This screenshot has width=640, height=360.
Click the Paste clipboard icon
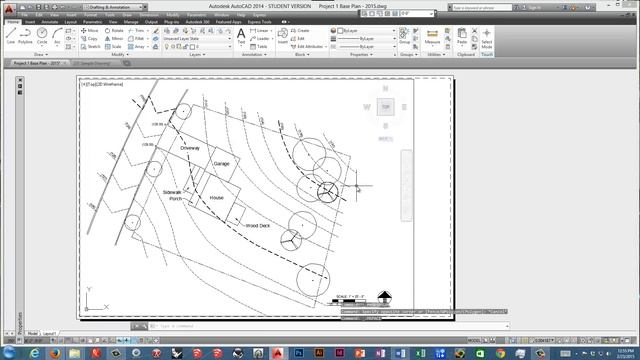462,36
